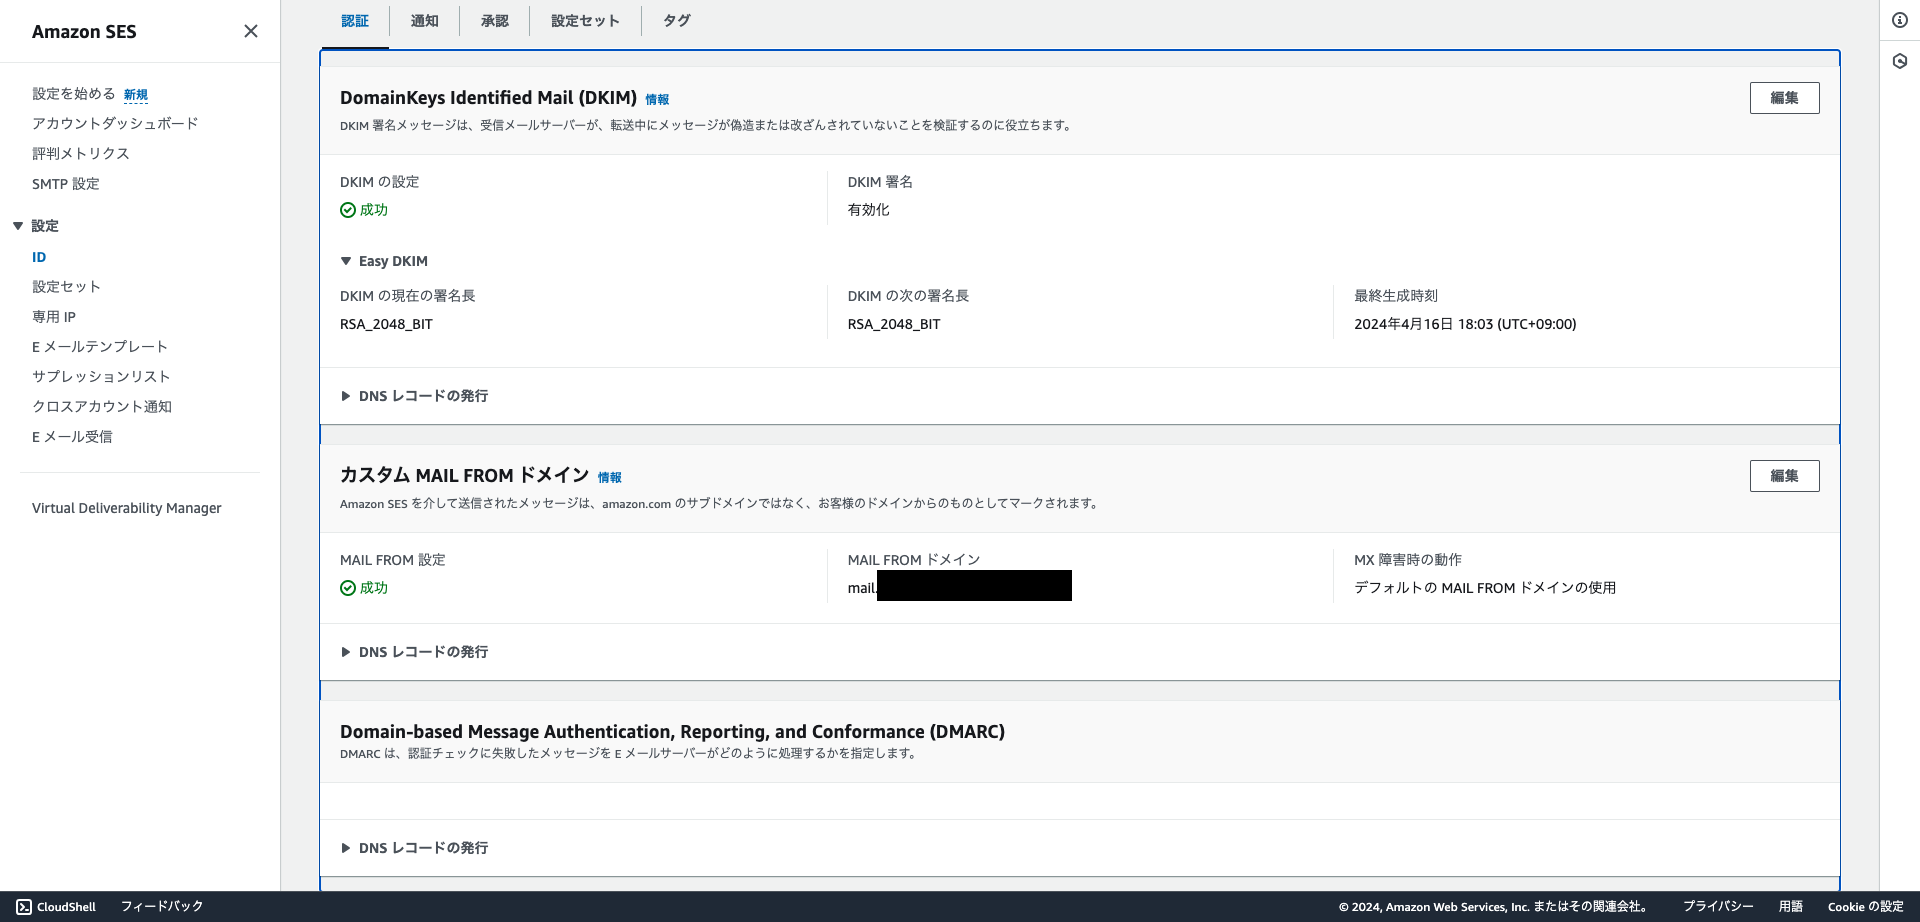Open E メール受信 in sidebar
Viewport: 1920px width, 922px height.
[72, 437]
